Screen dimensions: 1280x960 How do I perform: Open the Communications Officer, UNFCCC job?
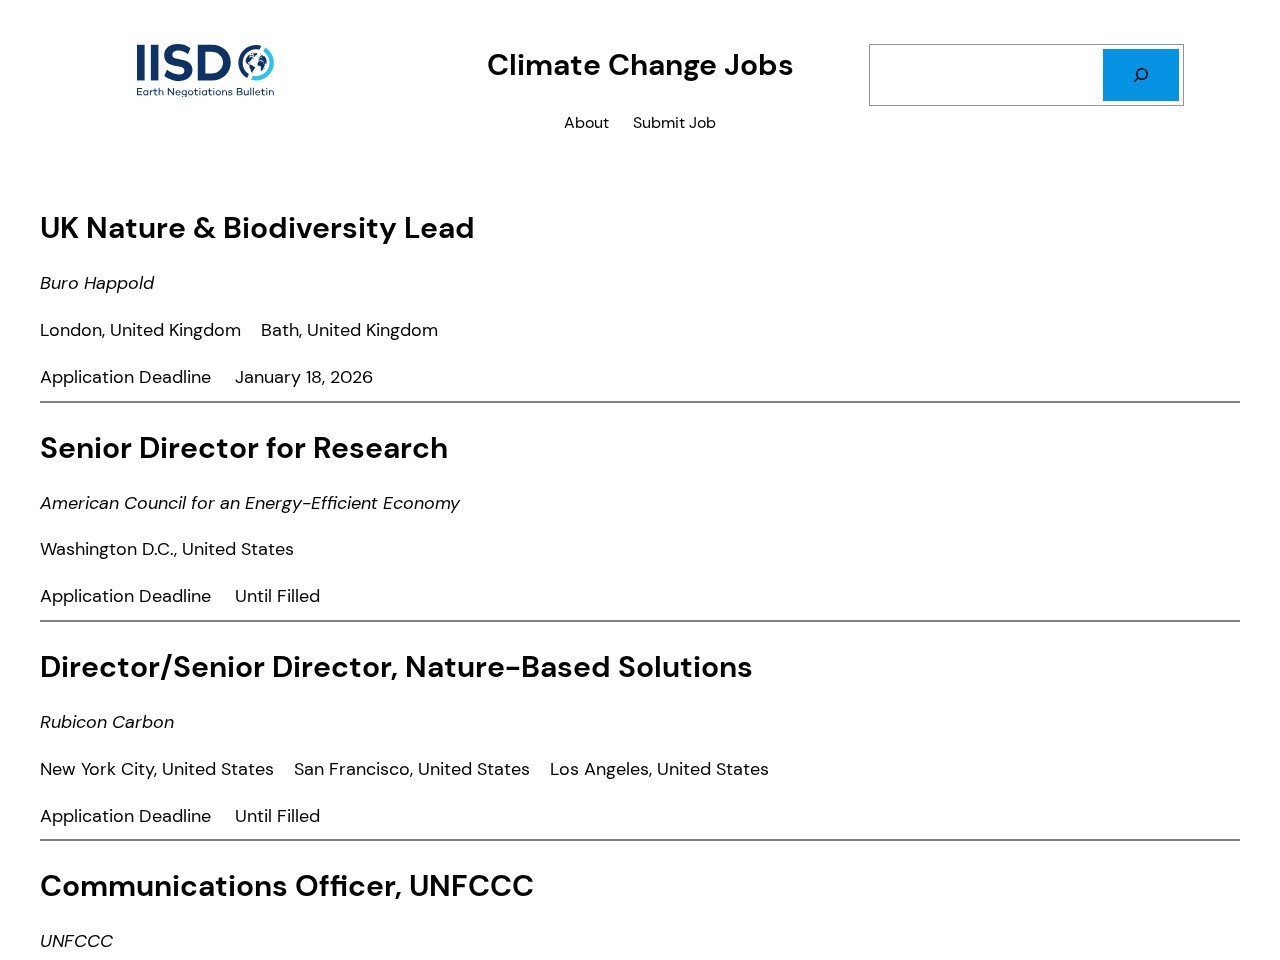pyautogui.click(x=287, y=886)
